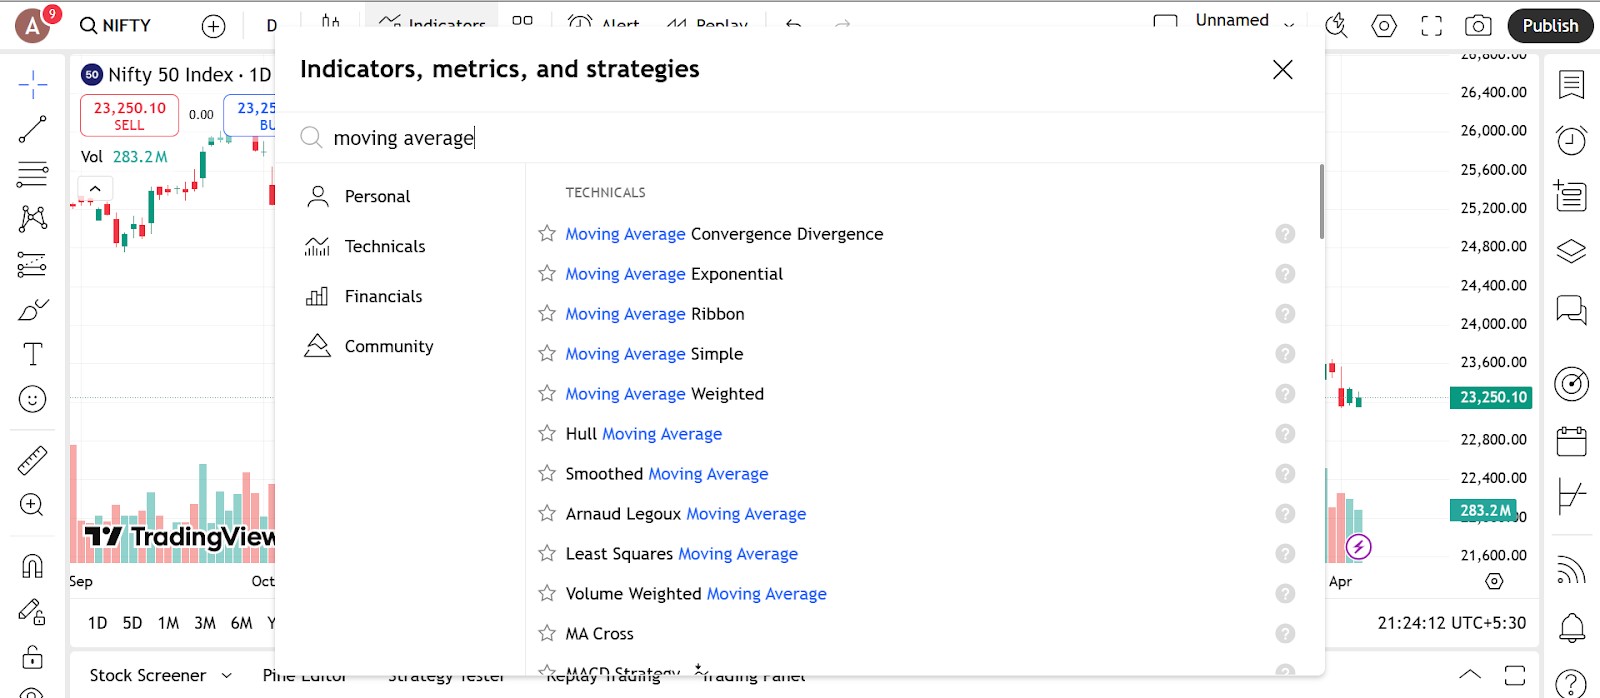Add Arnaud Legoux Moving Average
The image size is (1600, 698).
pos(686,514)
